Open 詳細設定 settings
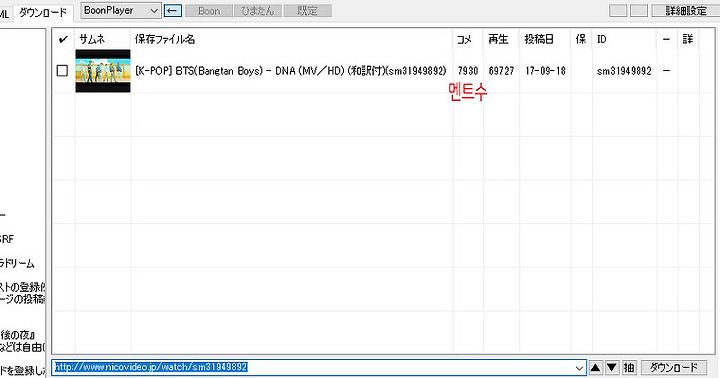This screenshot has width=720, height=378. tap(686, 11)
